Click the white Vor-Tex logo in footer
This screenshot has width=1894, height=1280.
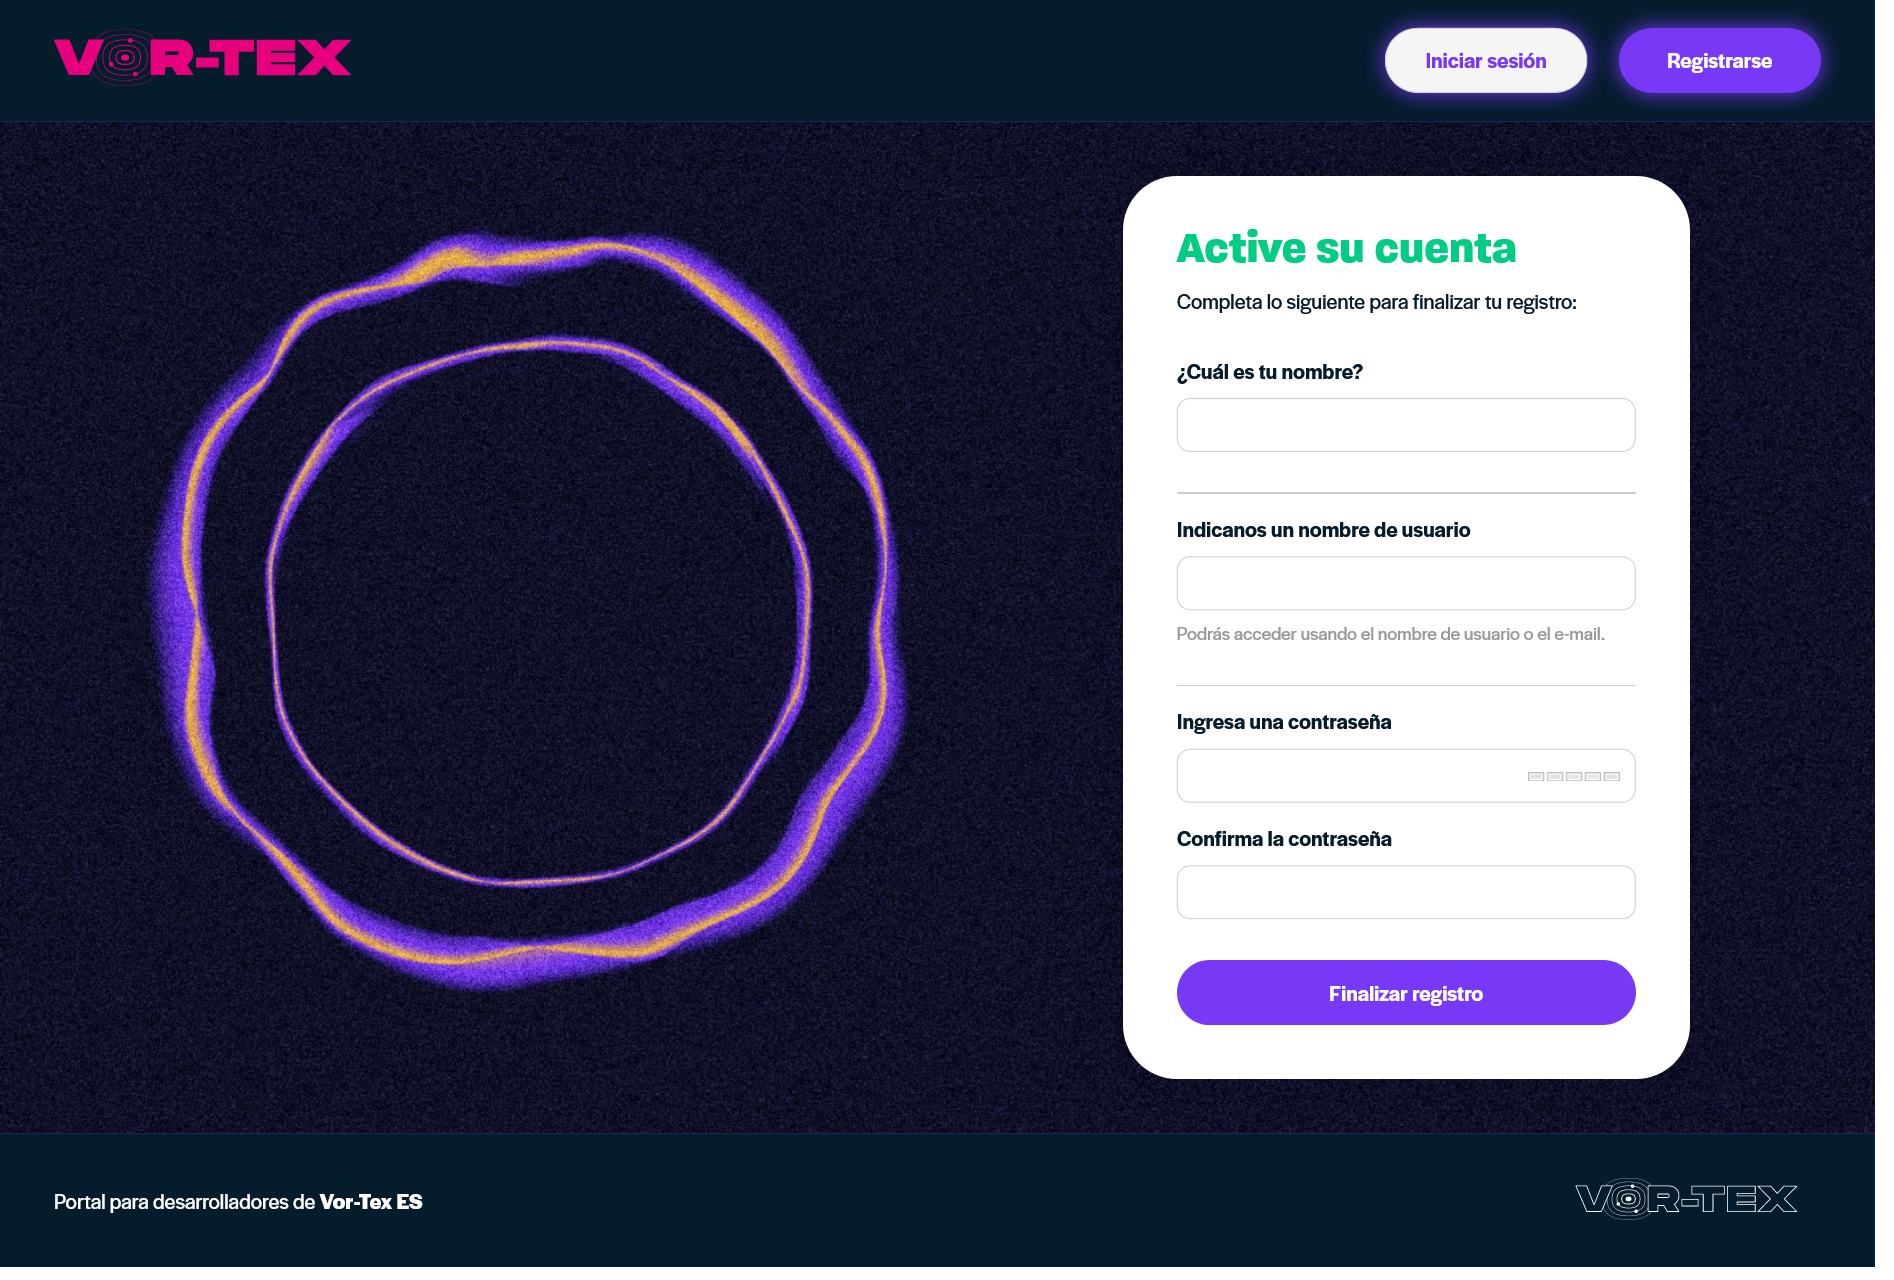1686,1198
